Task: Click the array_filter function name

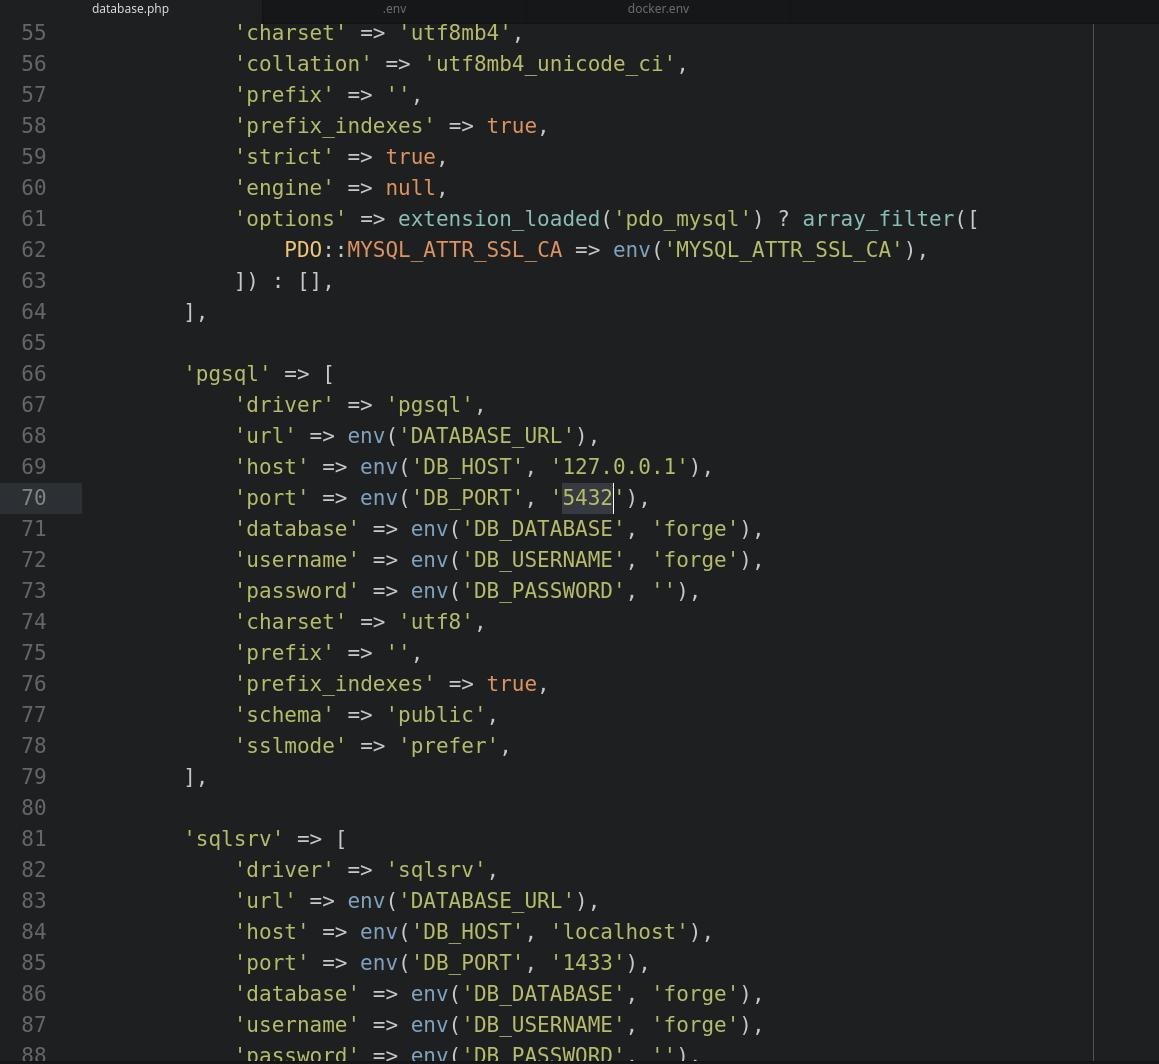Action: [879, 219]
